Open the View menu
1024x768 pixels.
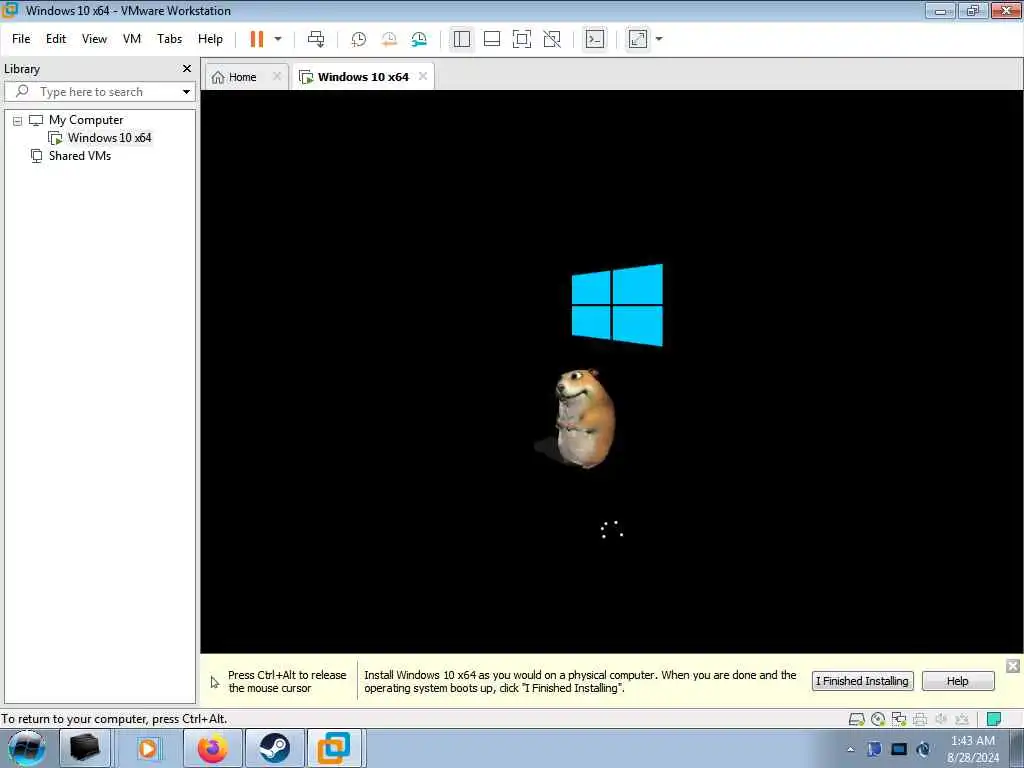point(94,39)
